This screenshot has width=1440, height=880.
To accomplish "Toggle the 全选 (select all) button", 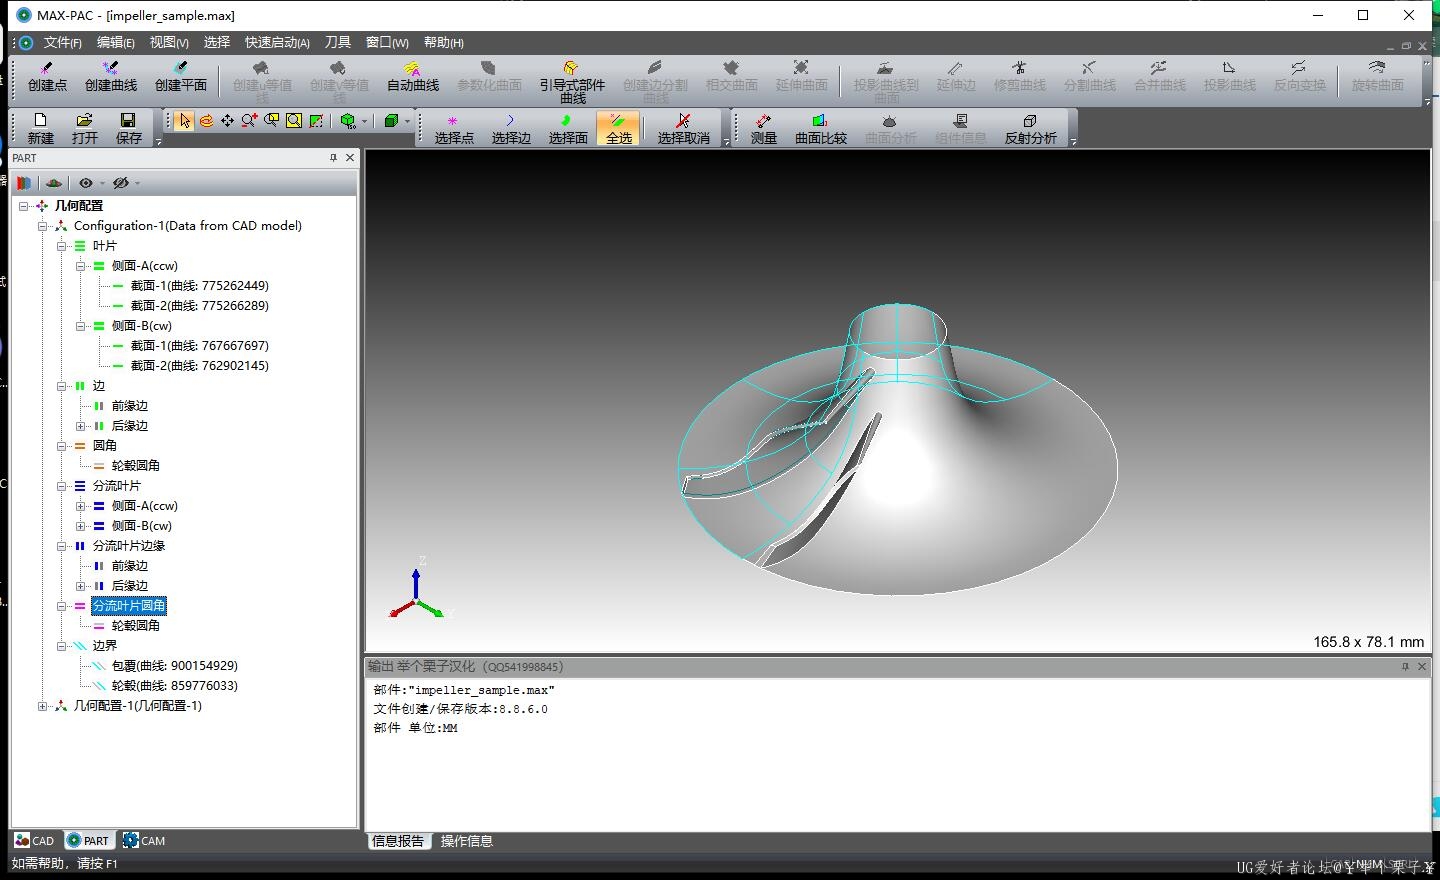I will pos(619,129).
